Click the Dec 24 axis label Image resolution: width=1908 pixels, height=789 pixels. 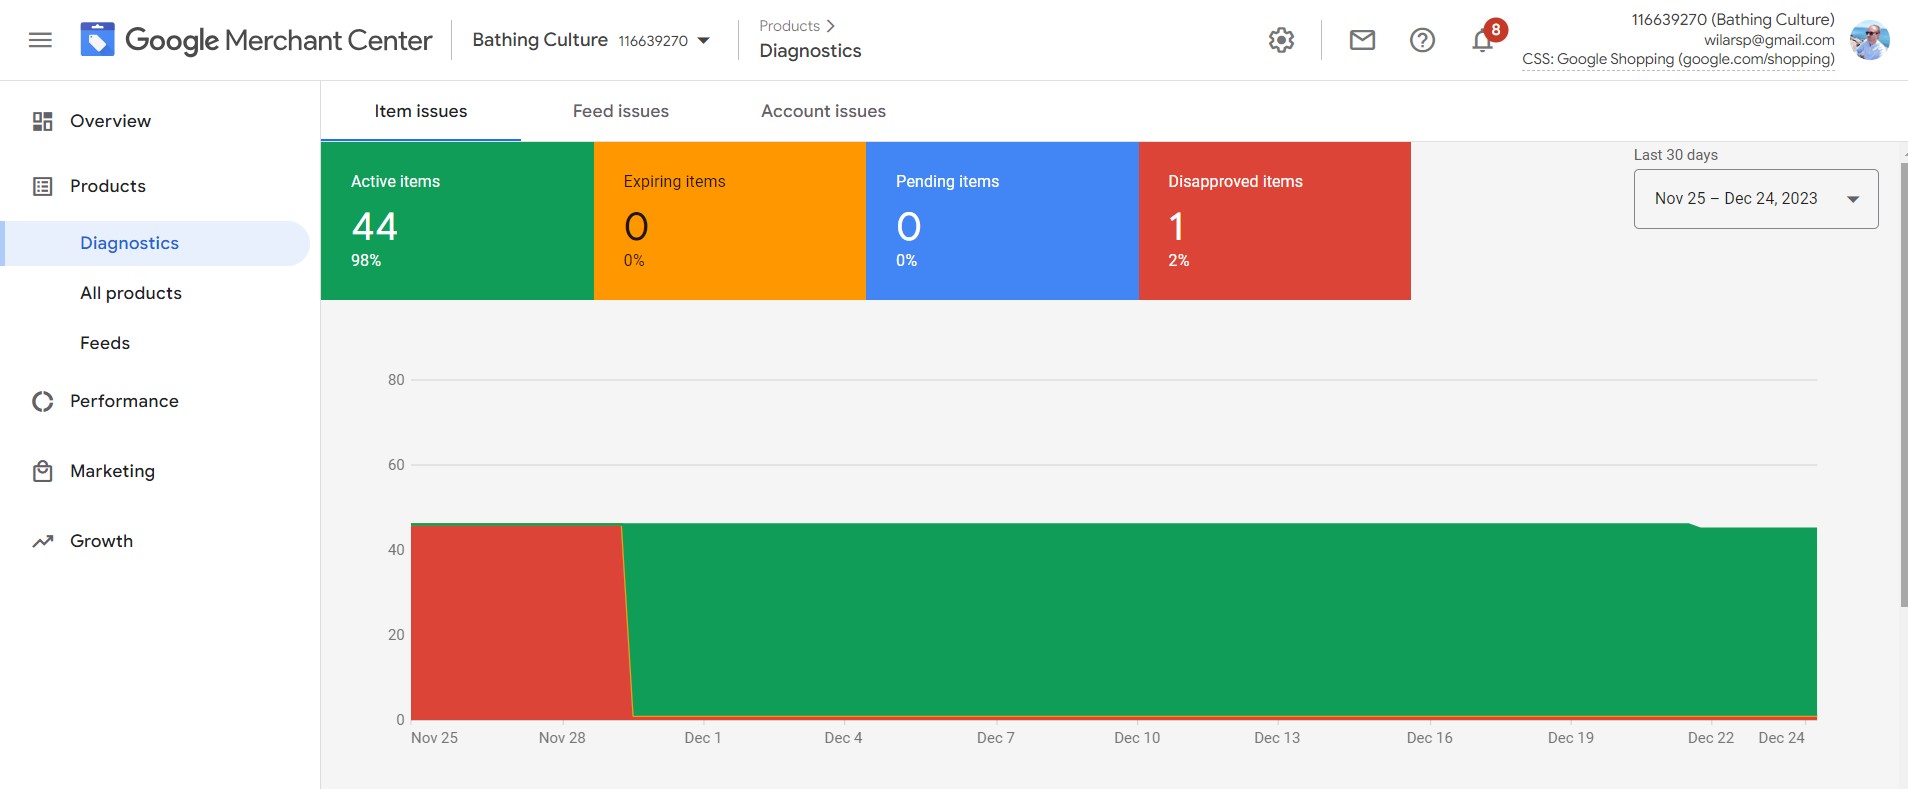[x=1781, y=738]
